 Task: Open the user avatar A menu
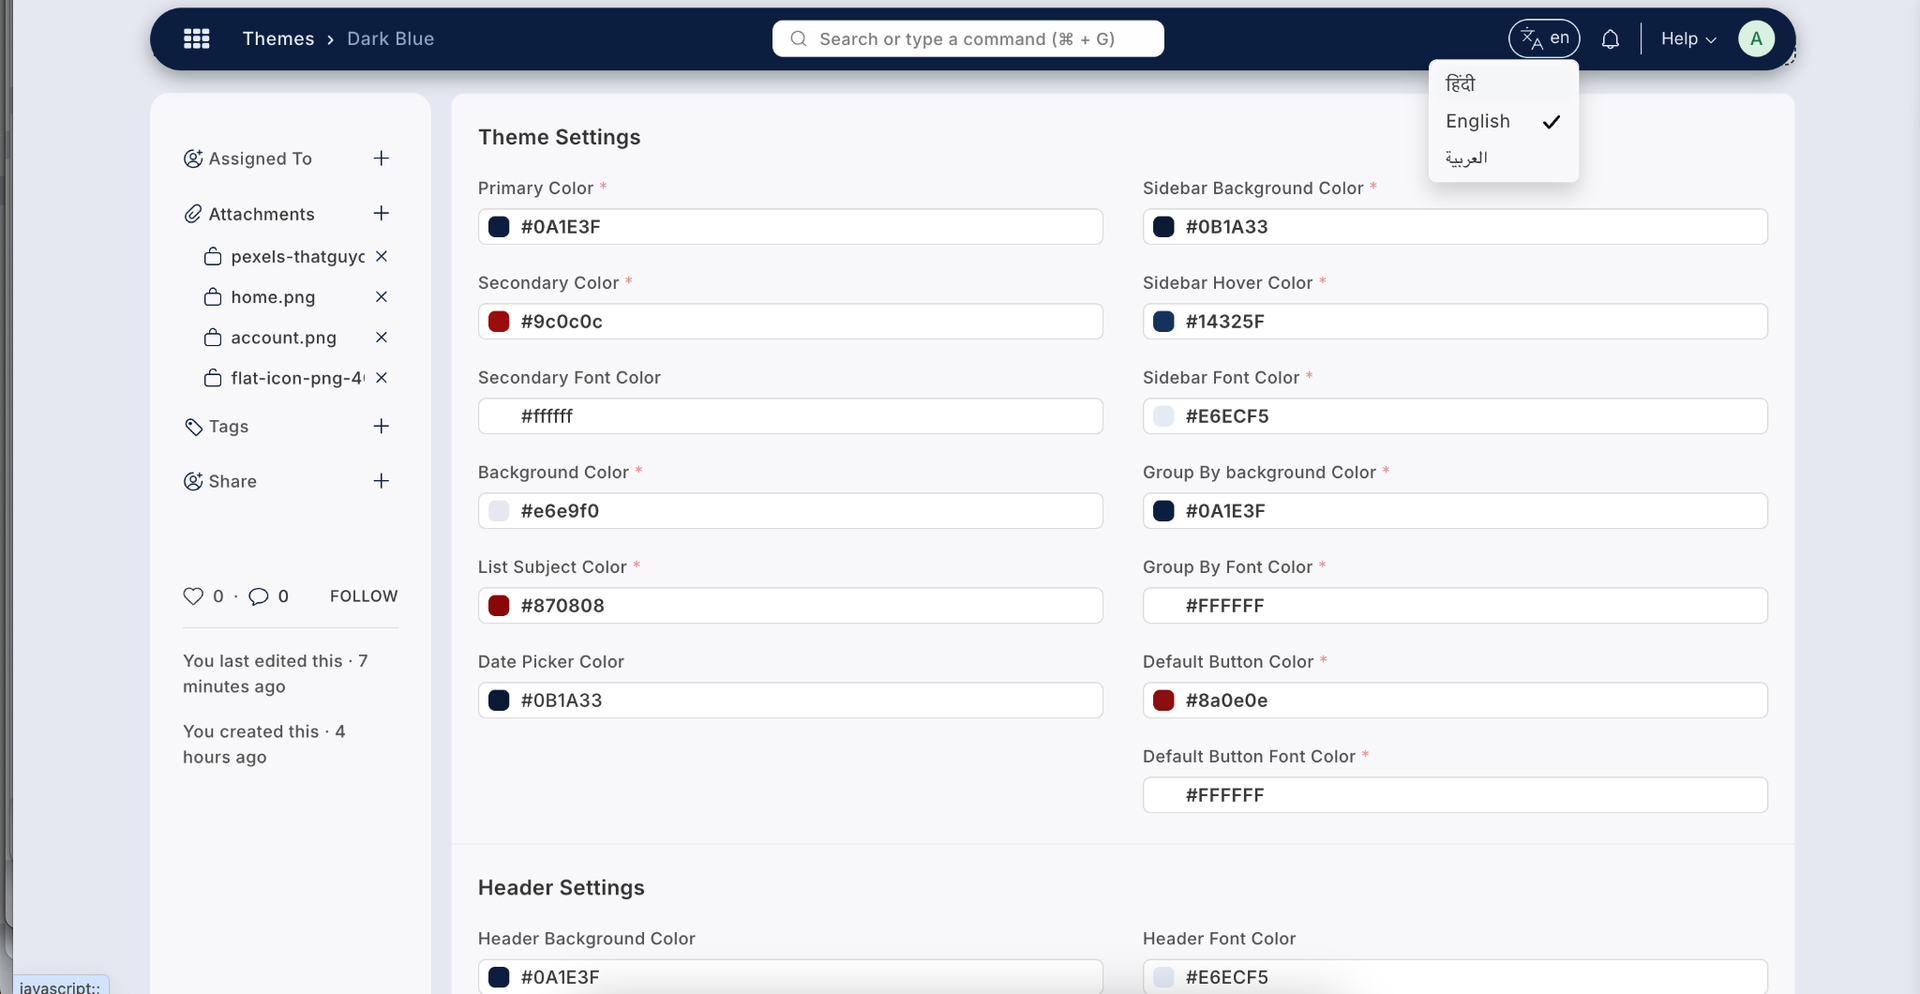pyautogui.click(x=1756, y=39)
